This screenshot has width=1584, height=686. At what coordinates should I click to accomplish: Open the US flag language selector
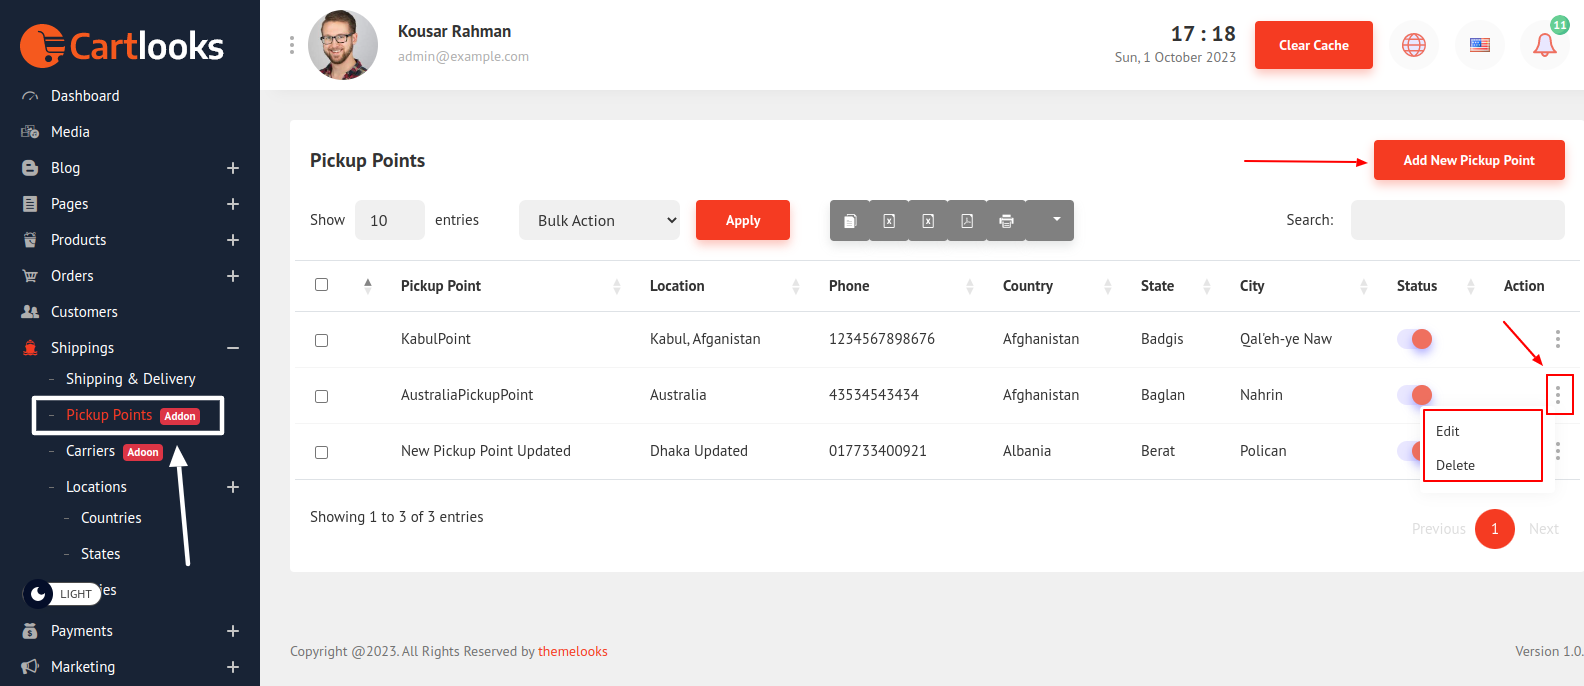(1479, 45)
